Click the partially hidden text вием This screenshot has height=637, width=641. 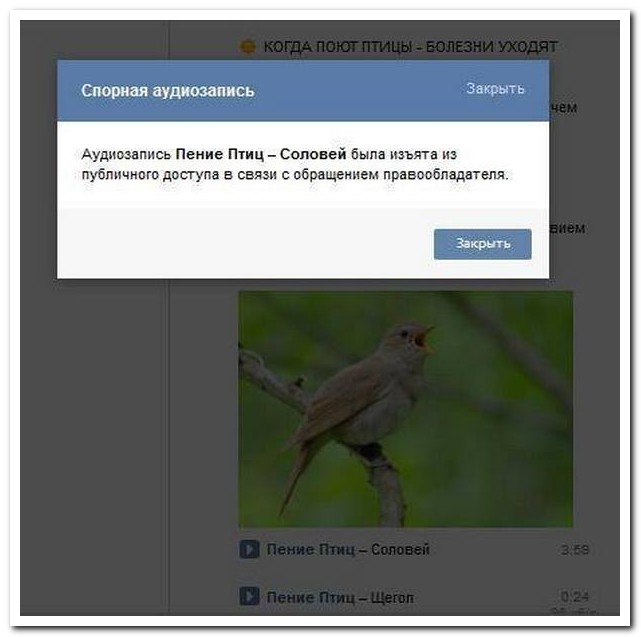pyautogui.click(x=567, y=228)
